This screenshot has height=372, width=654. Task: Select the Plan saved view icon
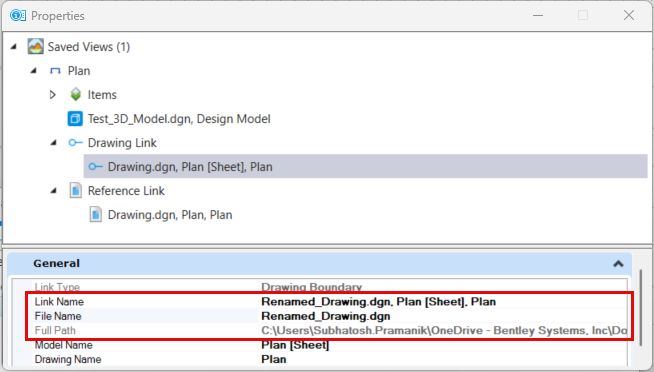55,71
